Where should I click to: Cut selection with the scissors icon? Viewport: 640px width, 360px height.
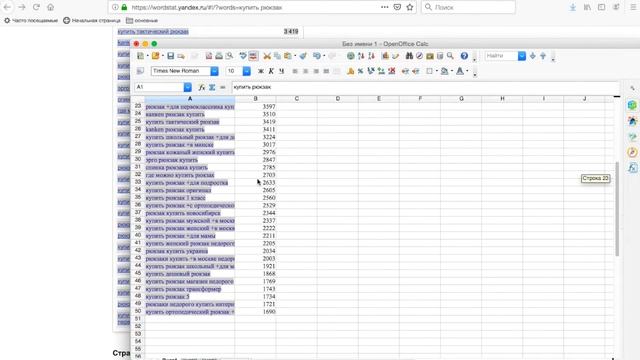(x=267, y=56)
